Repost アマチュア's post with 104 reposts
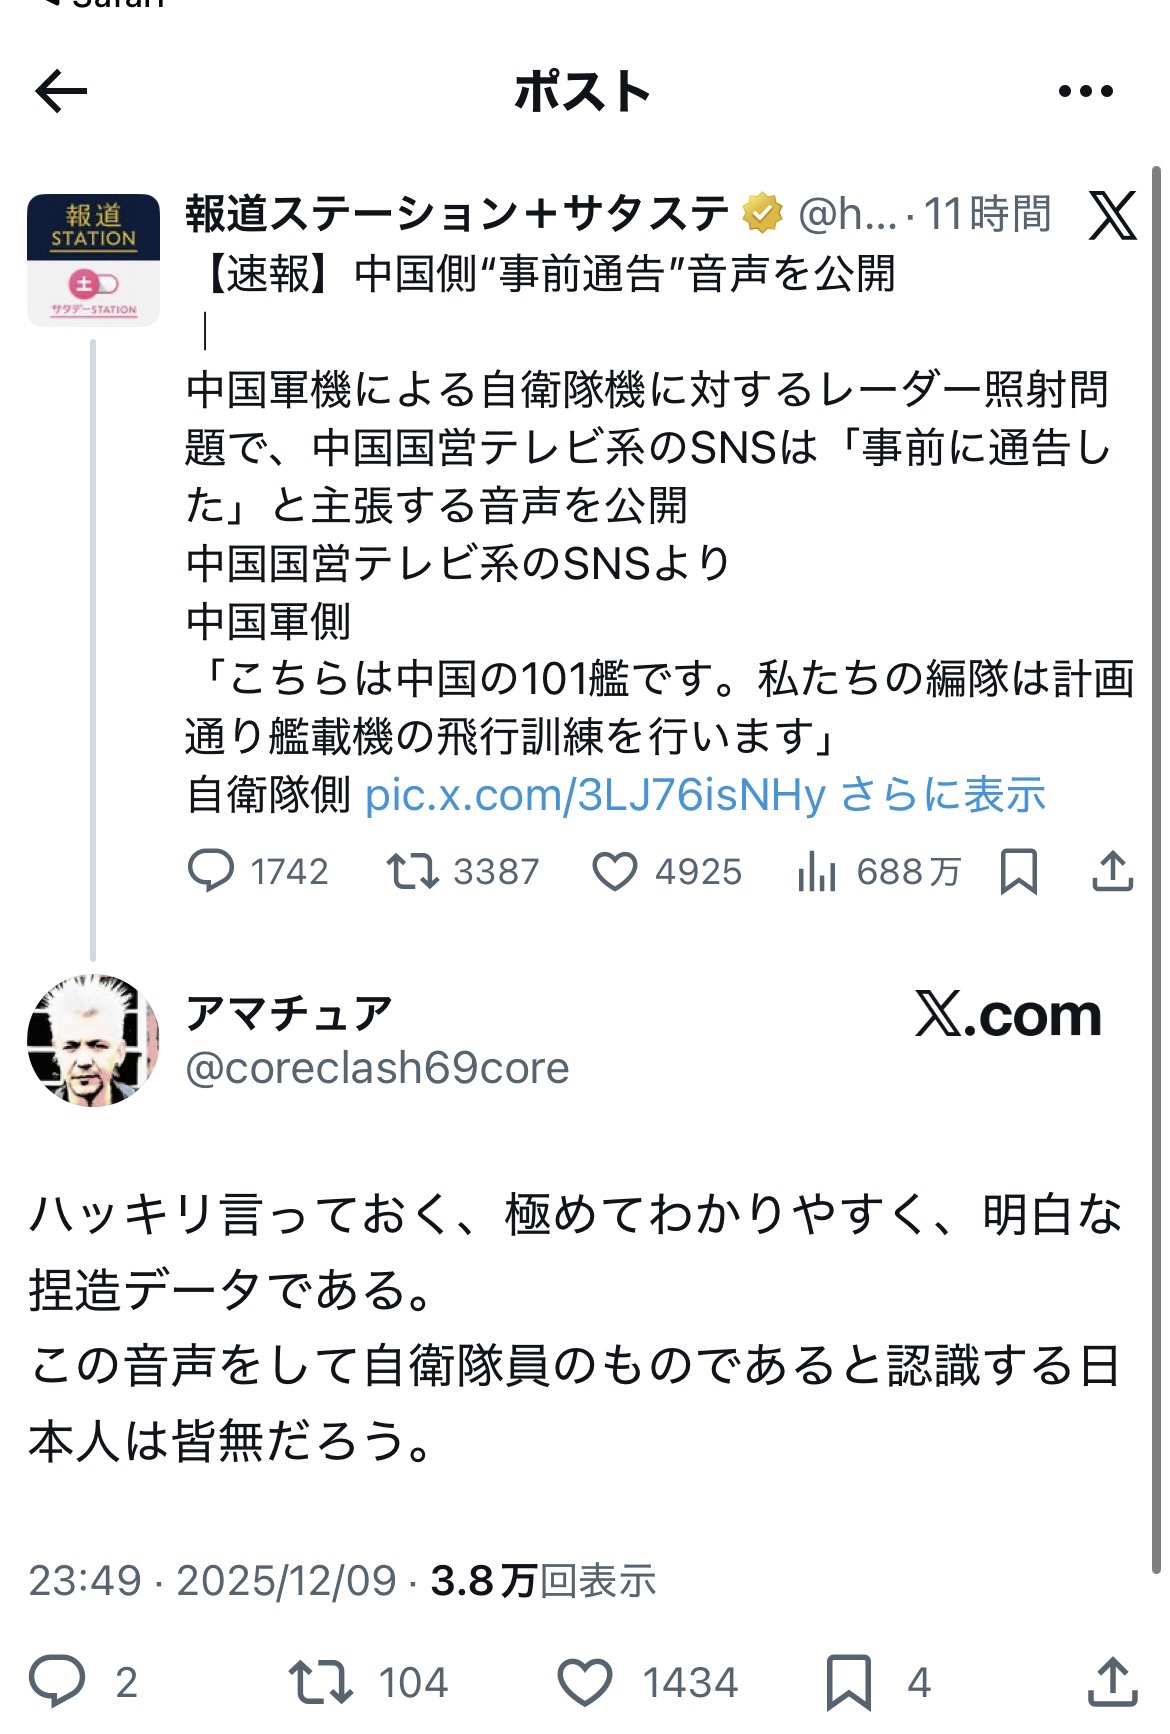Screen dimensions: 1170x1734 [x=320, y=1681]
